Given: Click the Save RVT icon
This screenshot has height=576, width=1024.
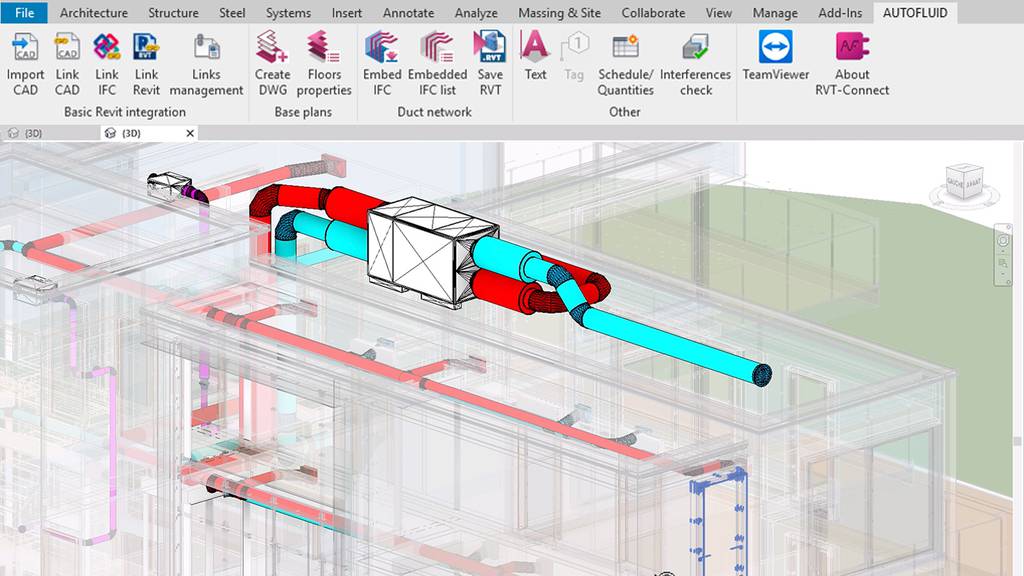Looking at the screenshot, I should coord(490,64).
